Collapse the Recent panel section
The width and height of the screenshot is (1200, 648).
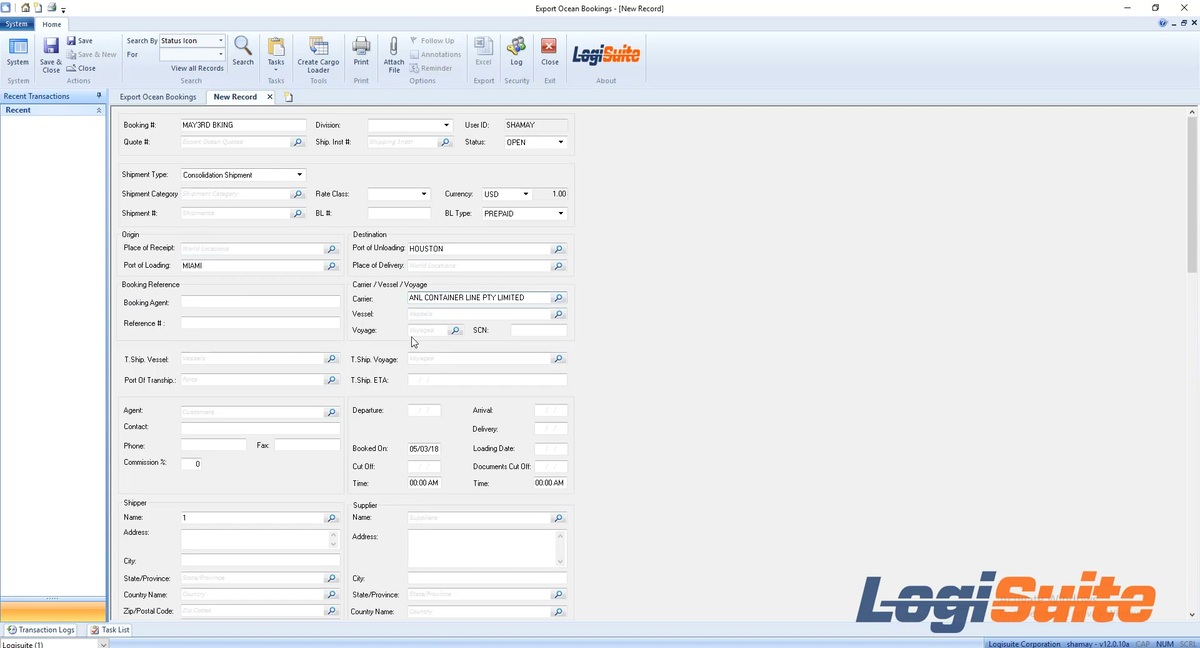98,110
